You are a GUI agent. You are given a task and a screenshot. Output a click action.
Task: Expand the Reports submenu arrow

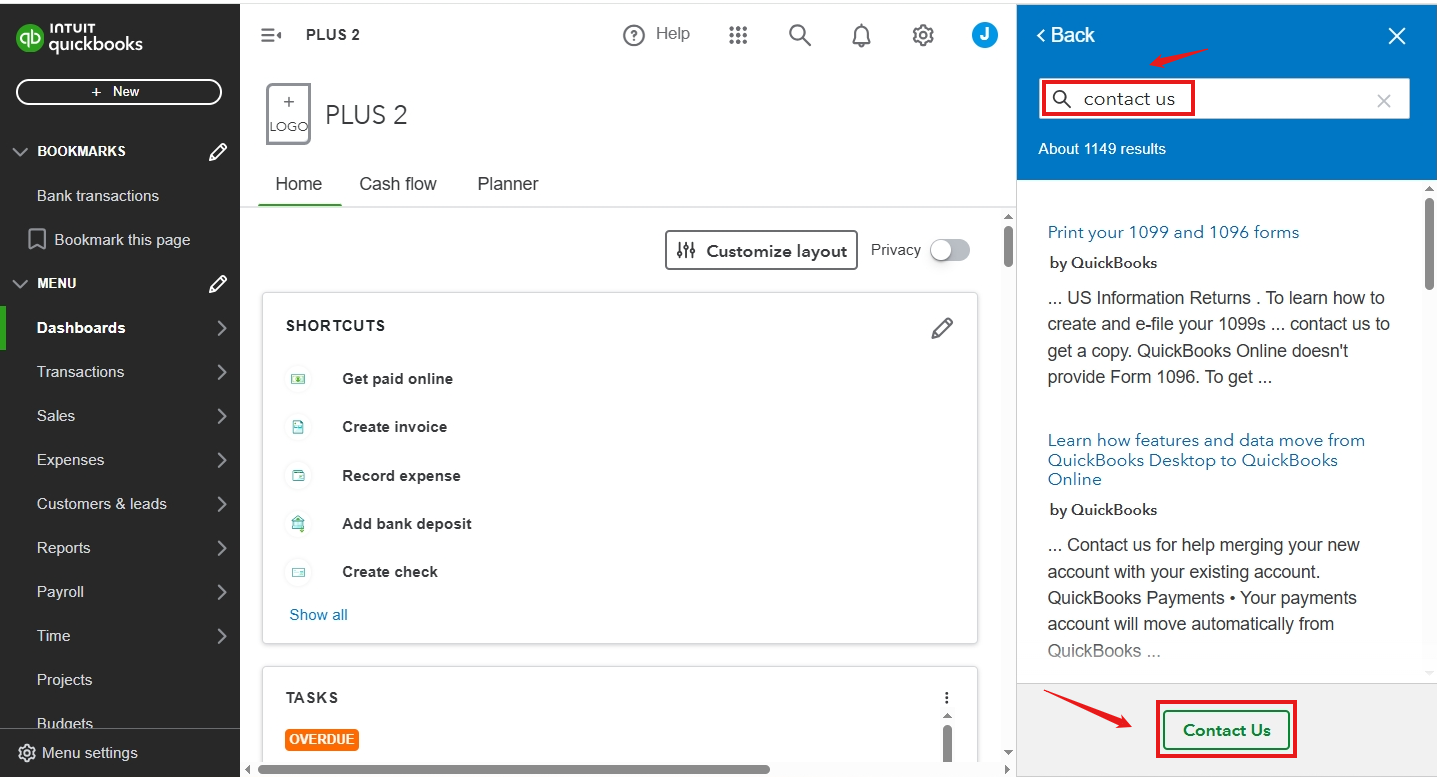(x=222, y=548)
